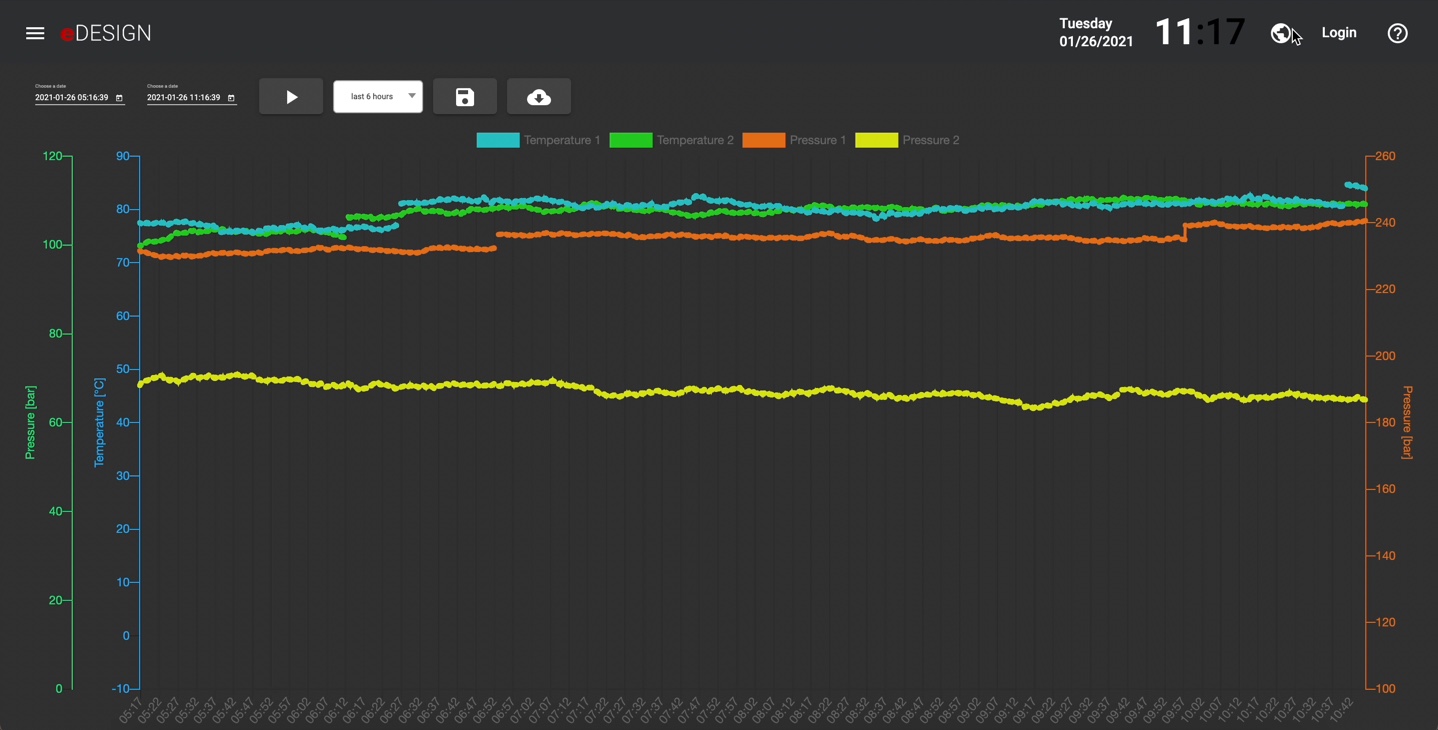Click the eDESIGN logo

(x=106, y=33)
